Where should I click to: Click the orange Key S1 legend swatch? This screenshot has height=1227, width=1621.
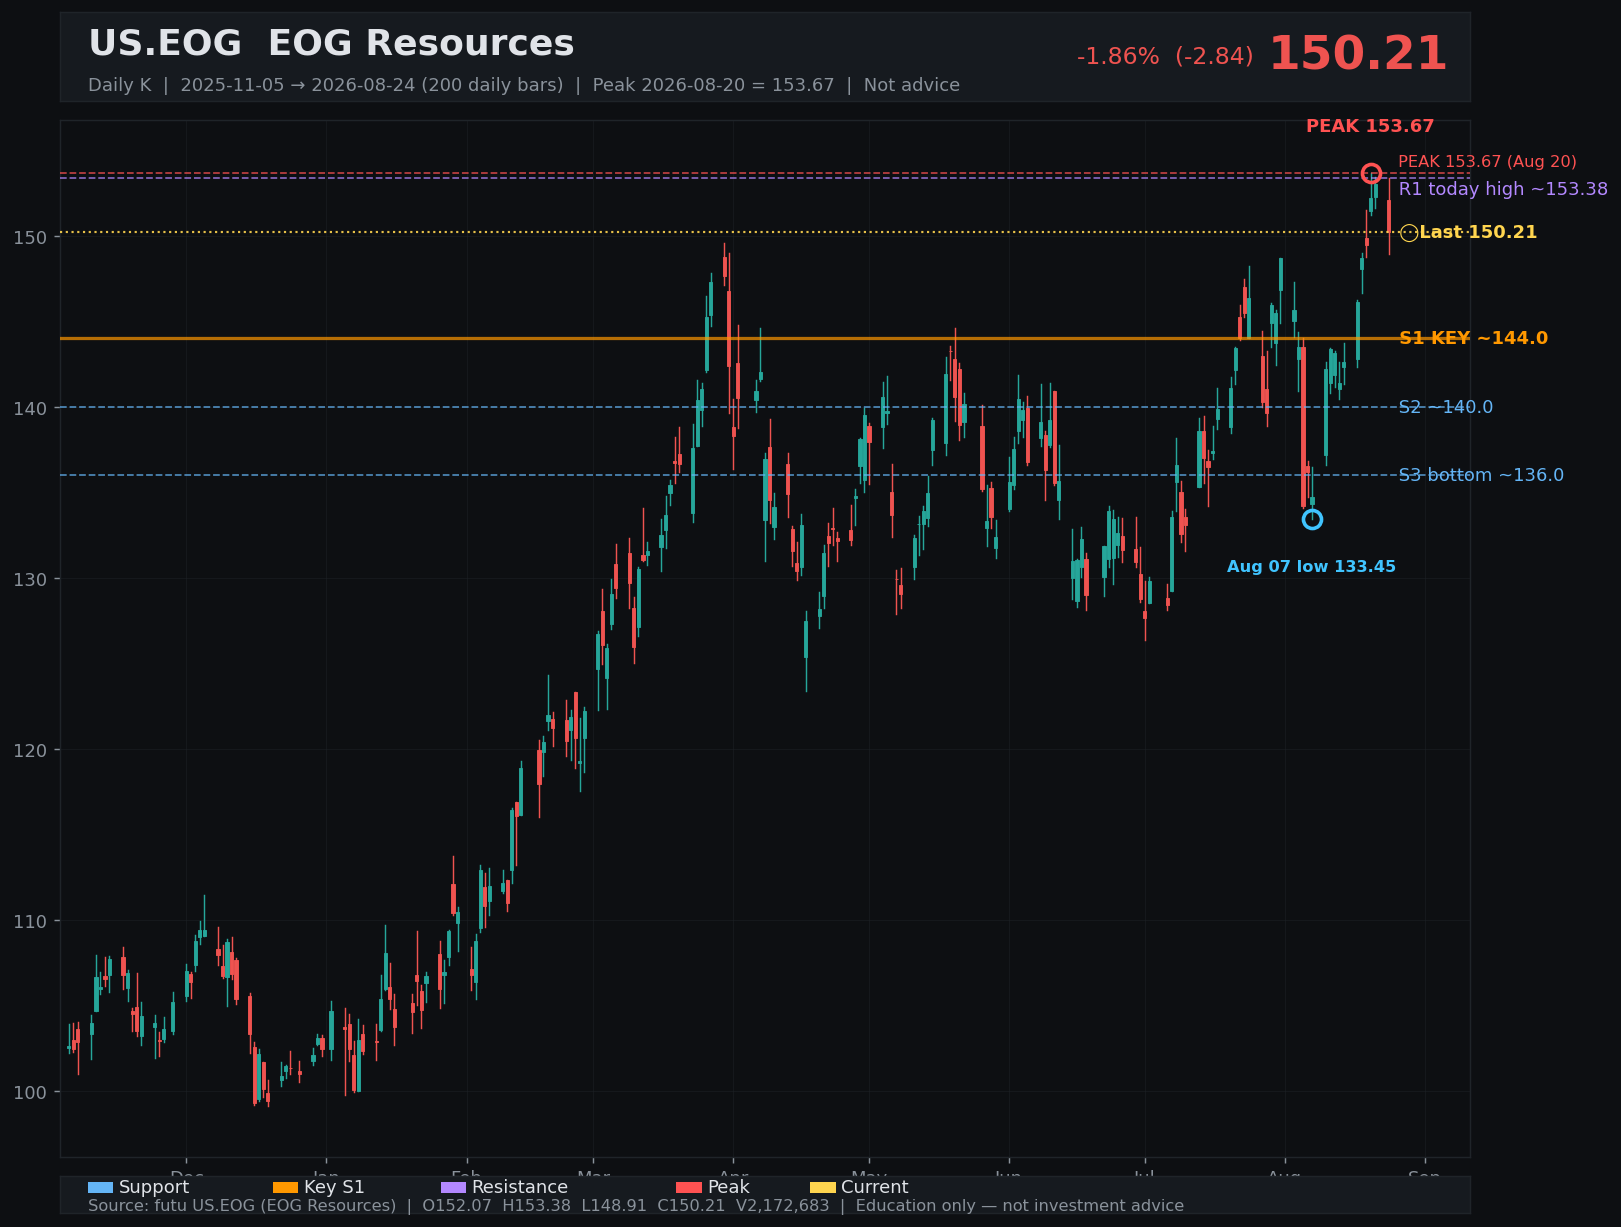point(285,1188)
